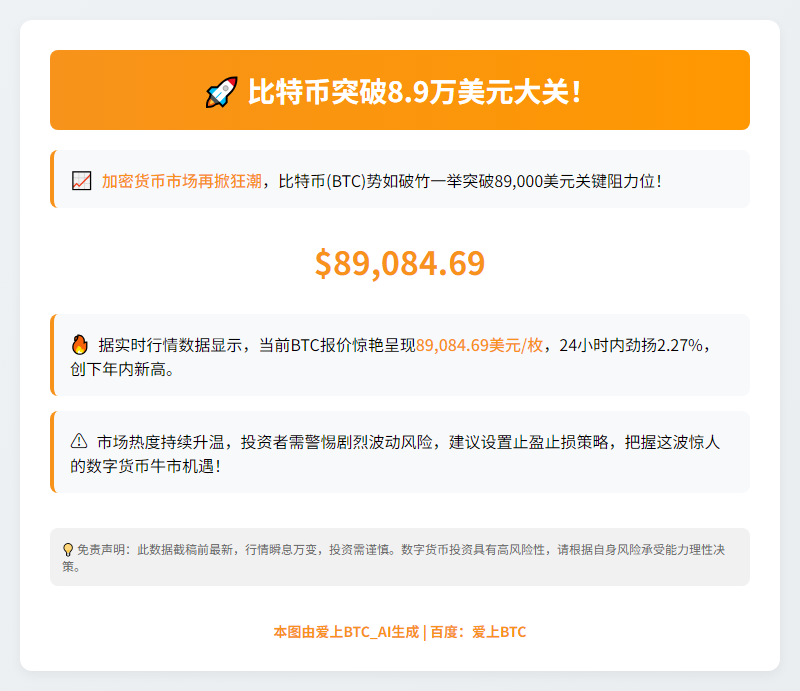Image resolution: width=800 pixels, height=691 pixels.
Task: Click the text 建议设置止盈止损策略
Action: pyautogui.click(x=529, y=442)
